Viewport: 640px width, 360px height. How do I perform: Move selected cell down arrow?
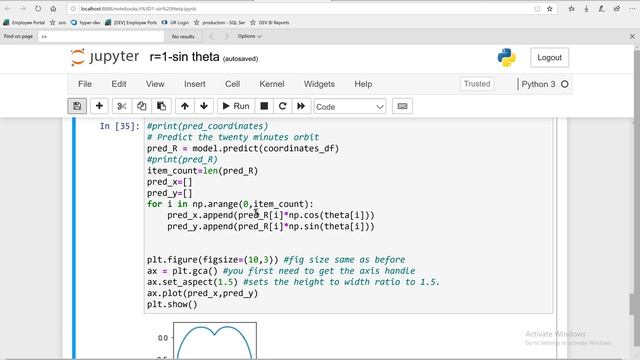click(x=204, y=106)
